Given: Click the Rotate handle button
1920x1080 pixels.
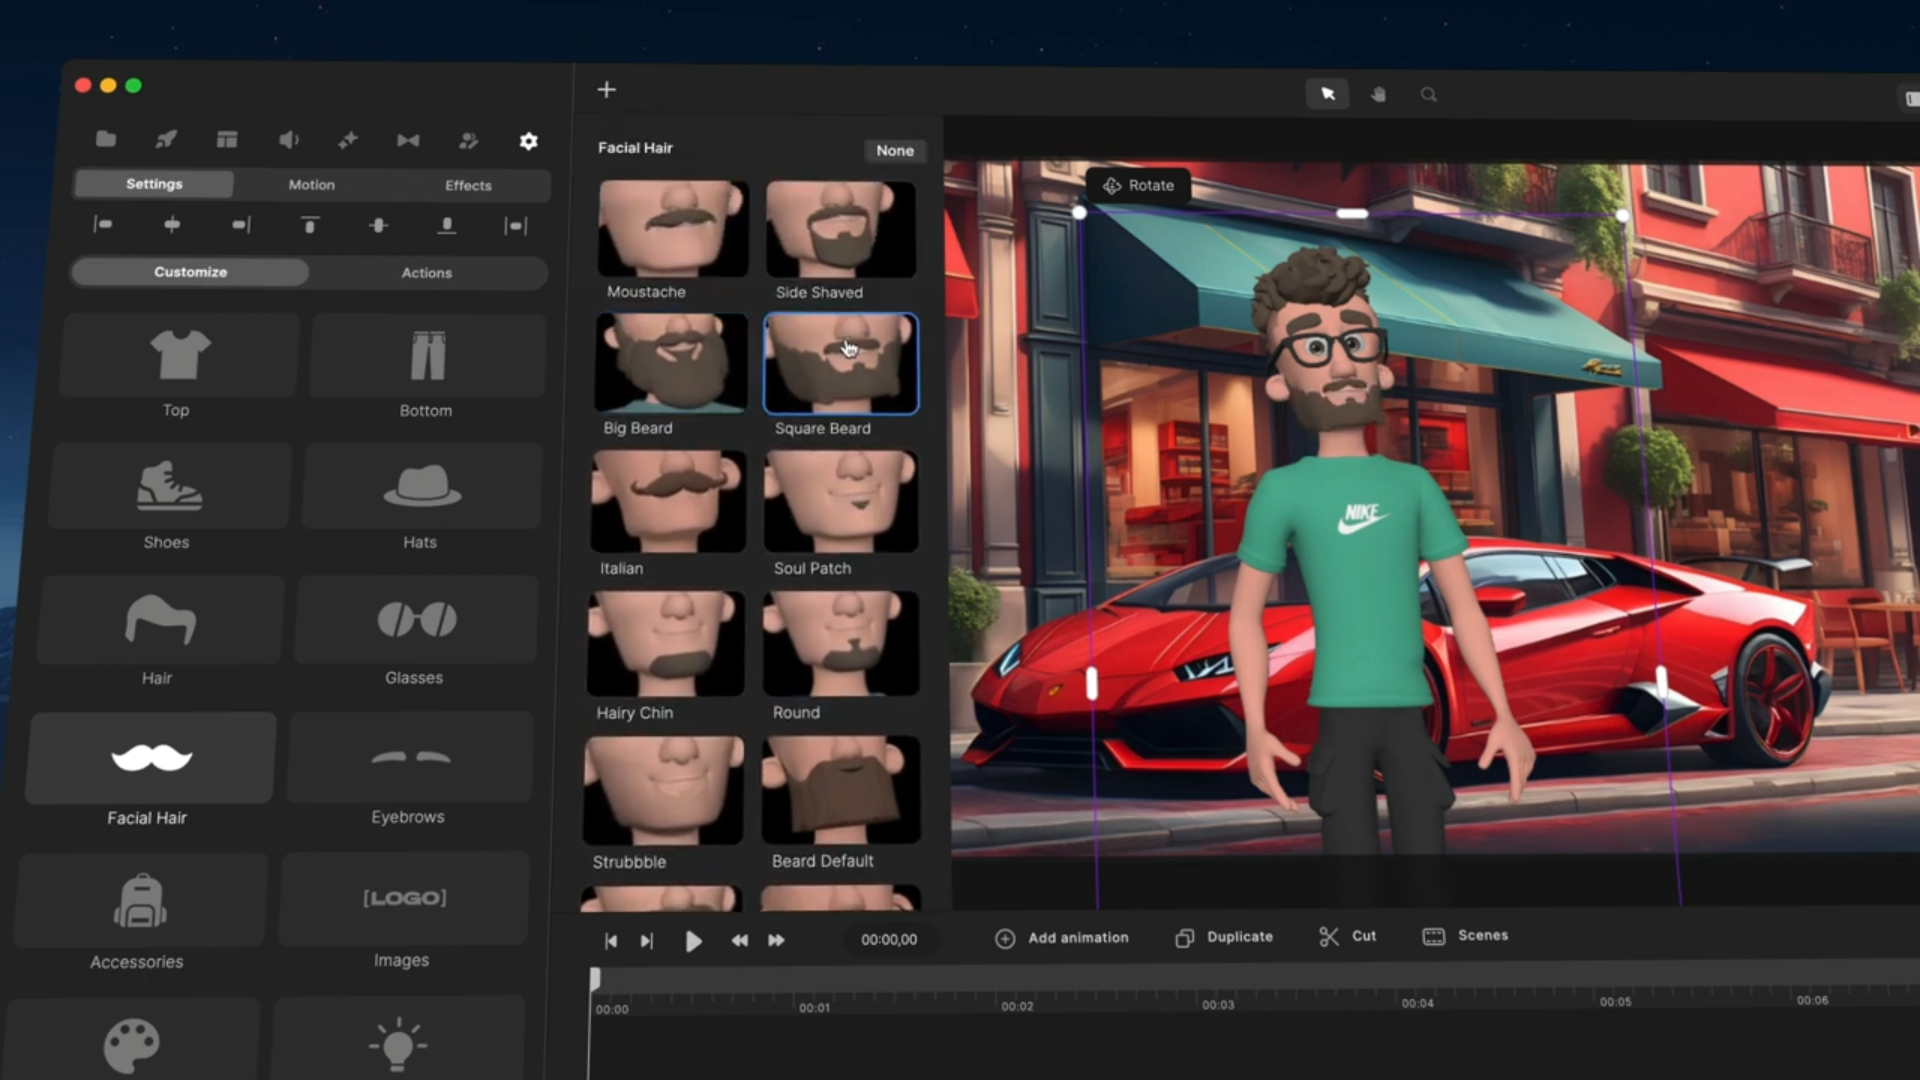Looking at the screenshot, I should click(1138, 186).
